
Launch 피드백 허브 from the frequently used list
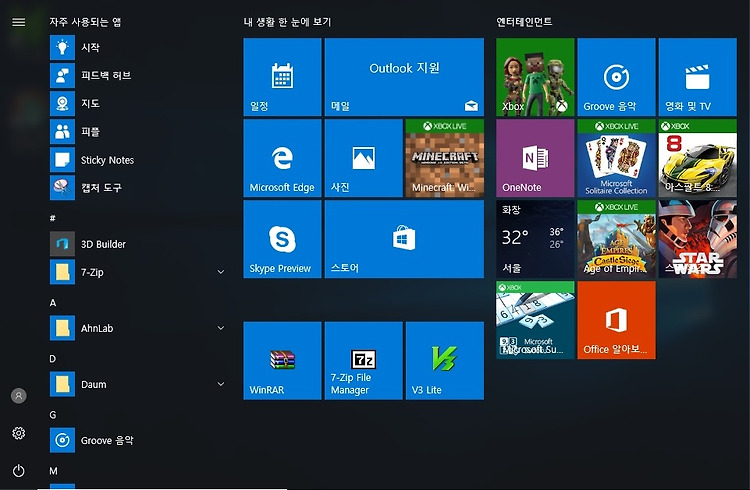tap(139, 76)
